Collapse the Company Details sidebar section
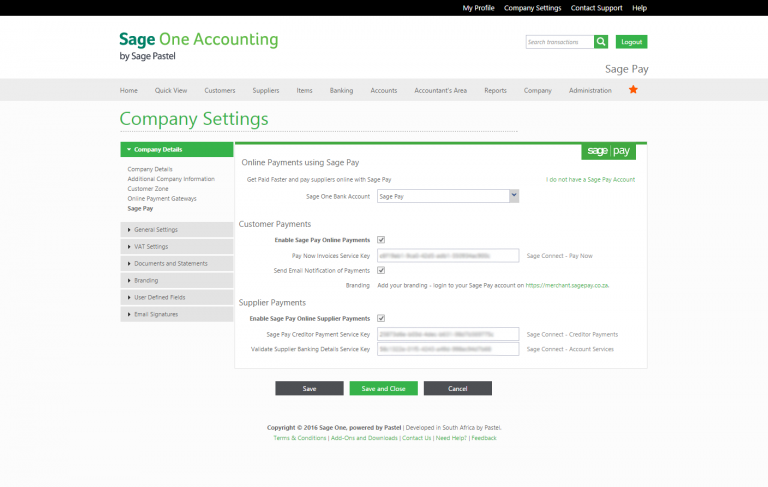The height and width of the screenshot is (487, 768). pyautogui.click(x=177, y=149)
